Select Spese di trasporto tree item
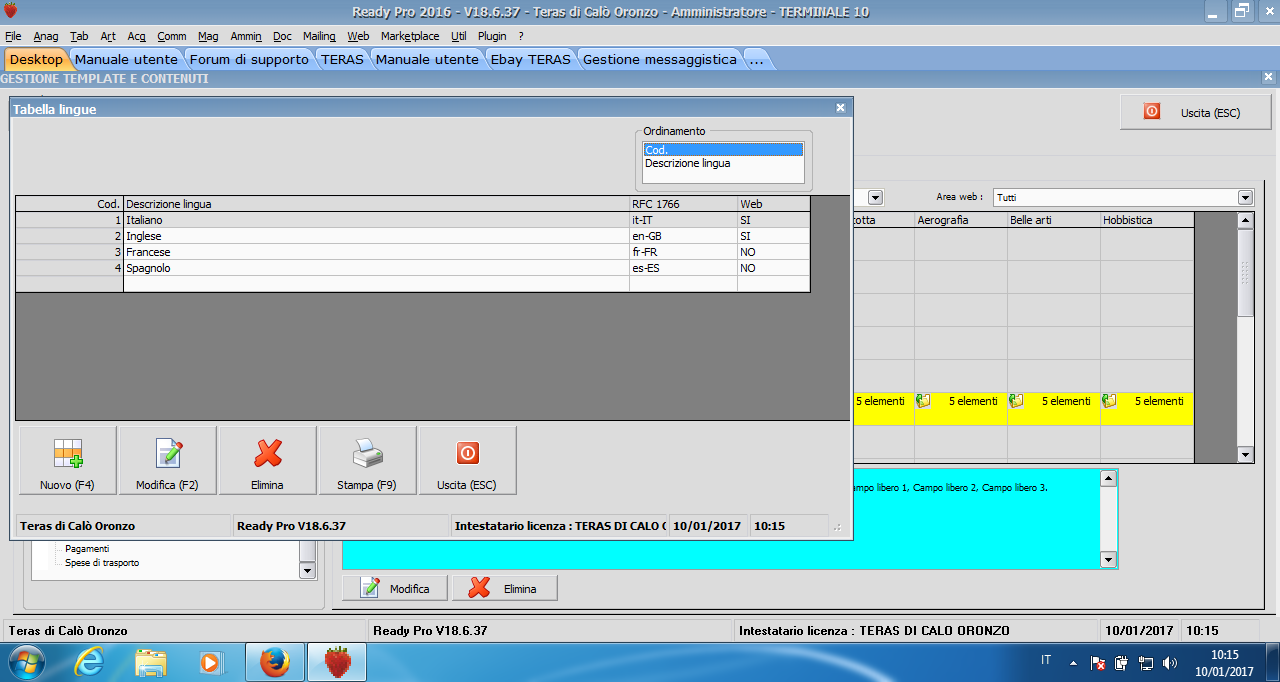This screenshot has width=1280, height=682. click(102, 563)
